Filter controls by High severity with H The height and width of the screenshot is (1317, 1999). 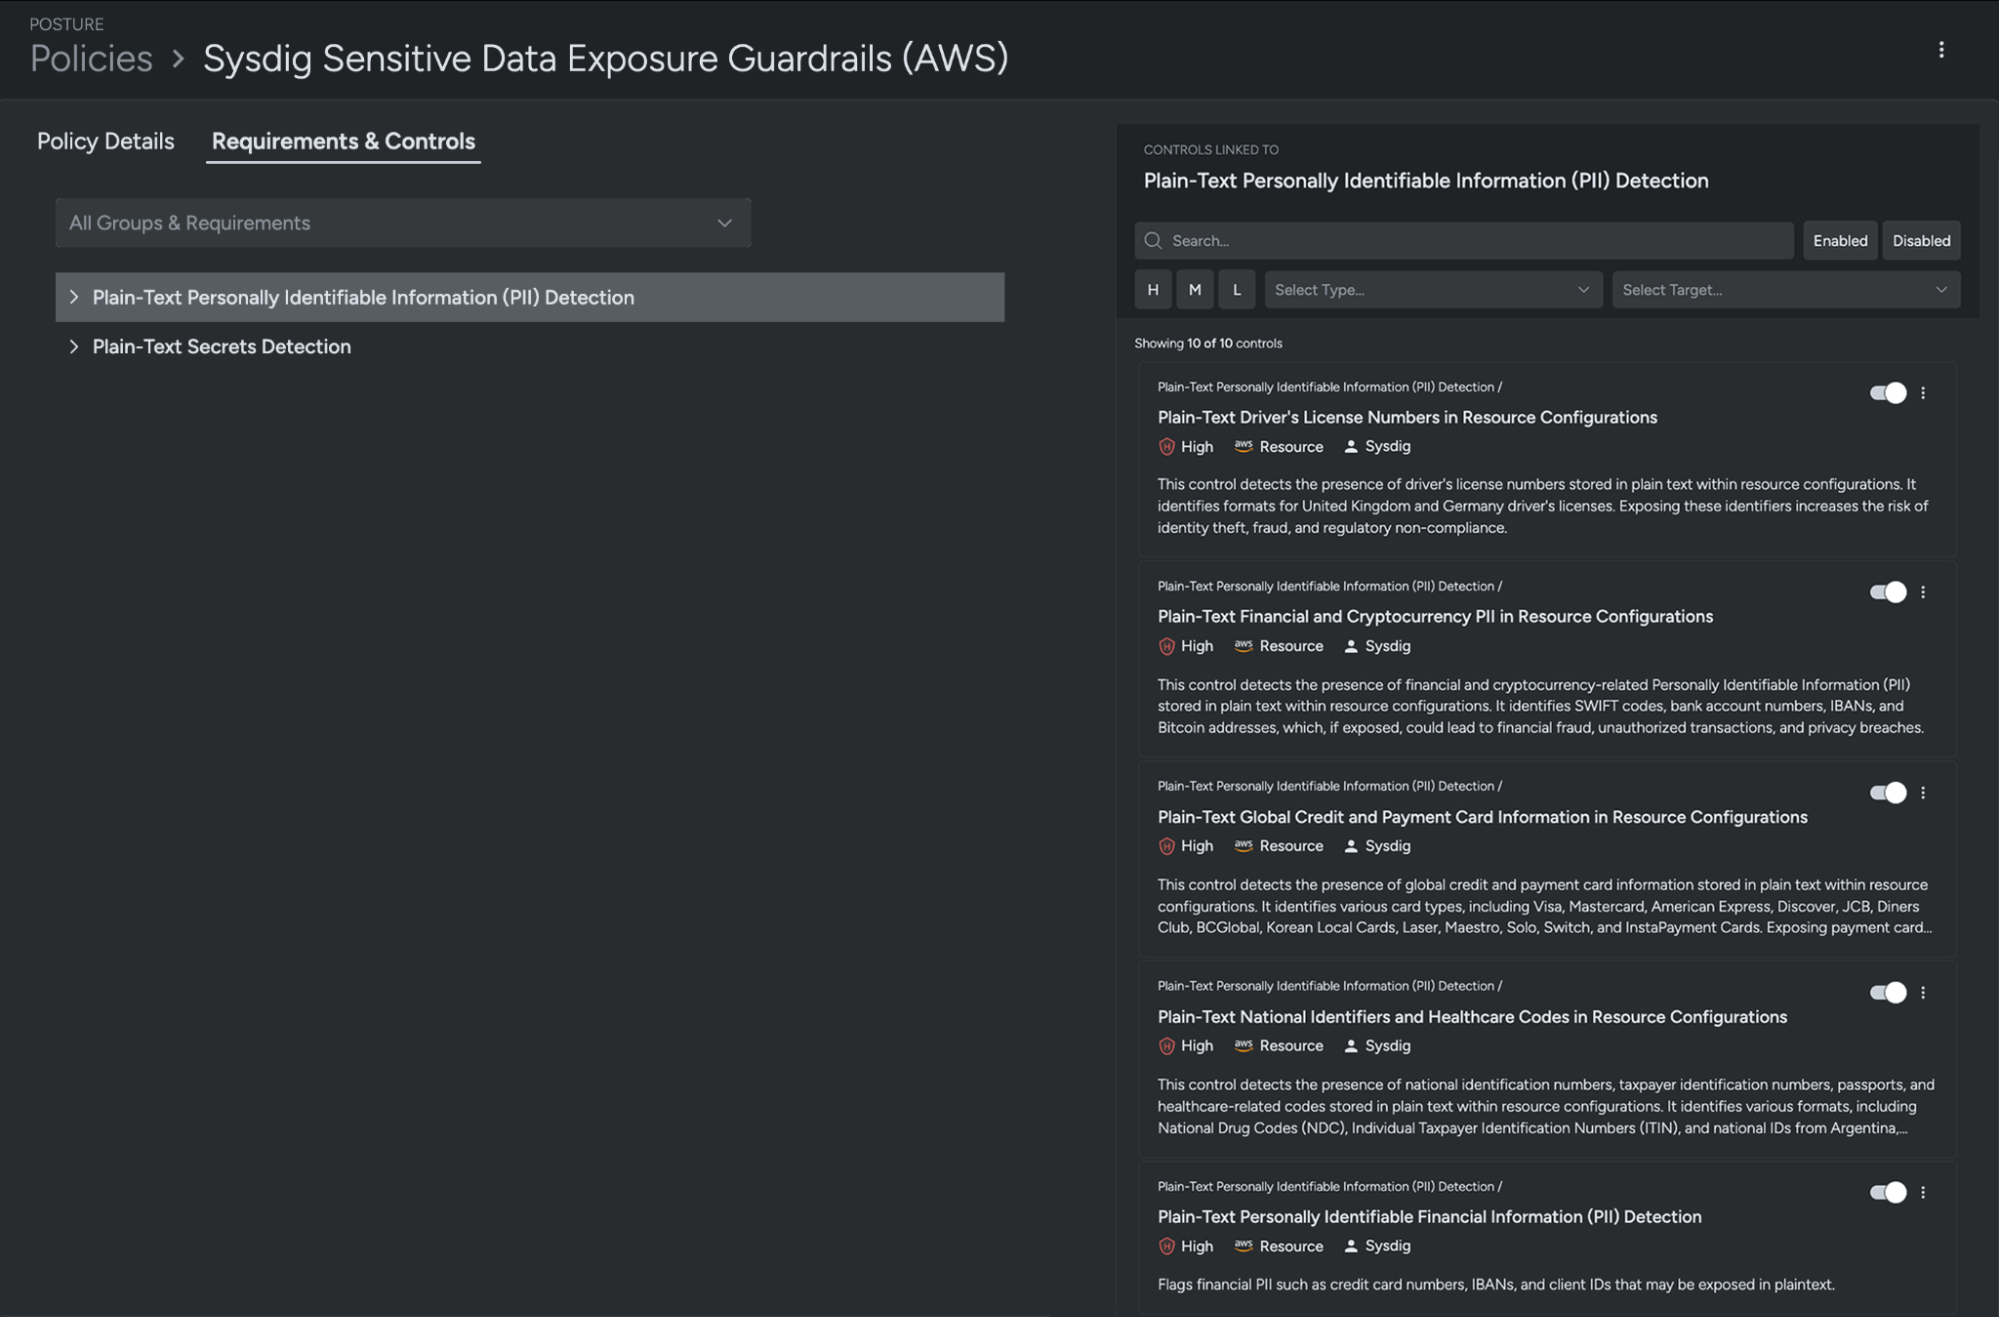1153,290
